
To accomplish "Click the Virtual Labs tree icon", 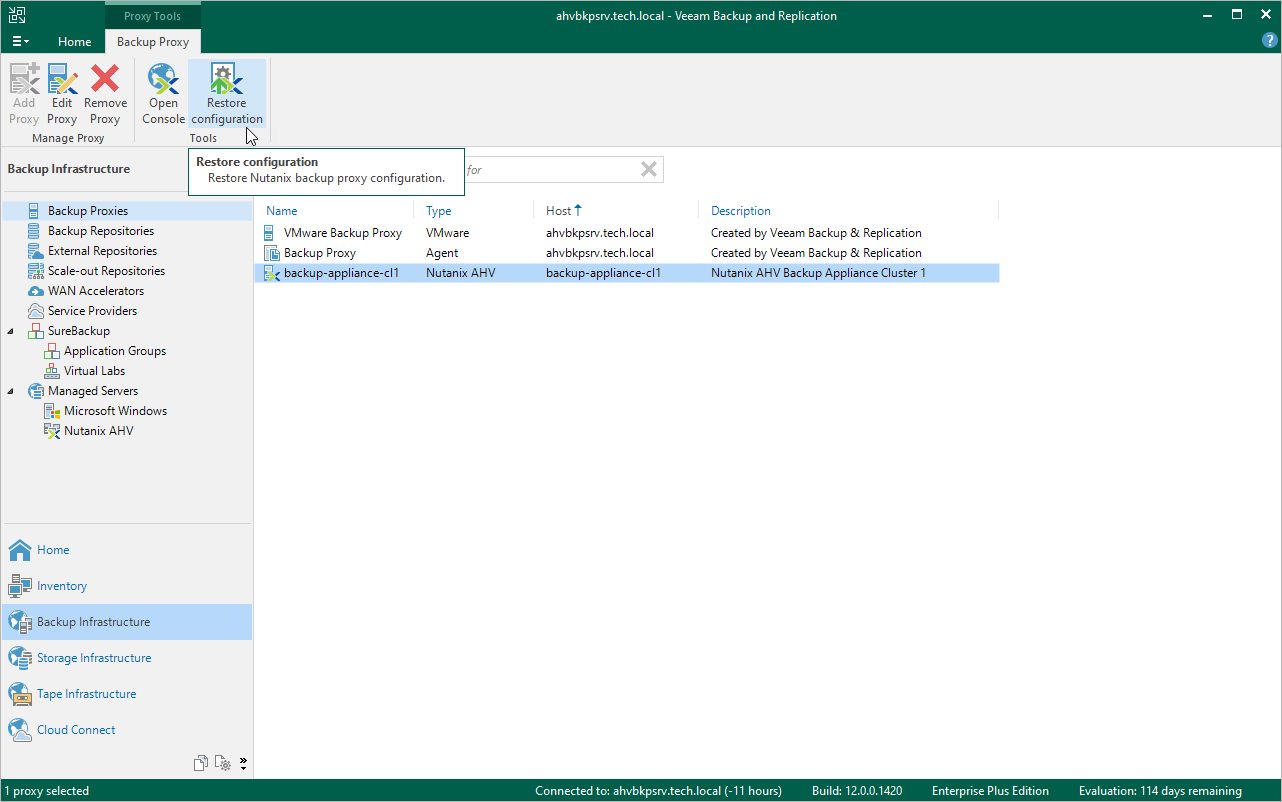I will pyautogui.click(x=52, y=371).
